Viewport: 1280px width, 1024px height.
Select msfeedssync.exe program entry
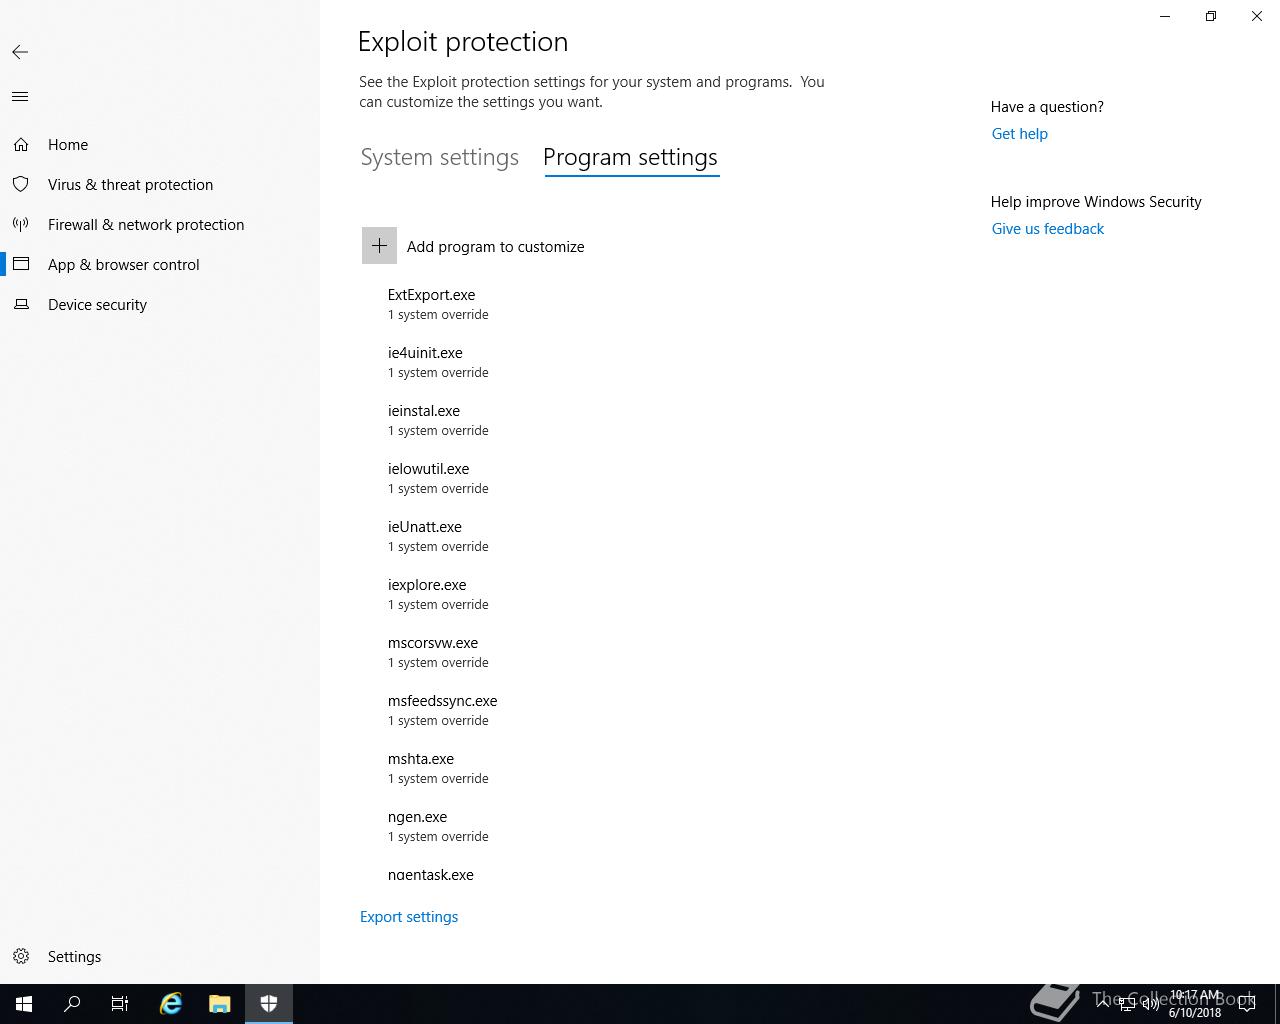click(442, 710)
